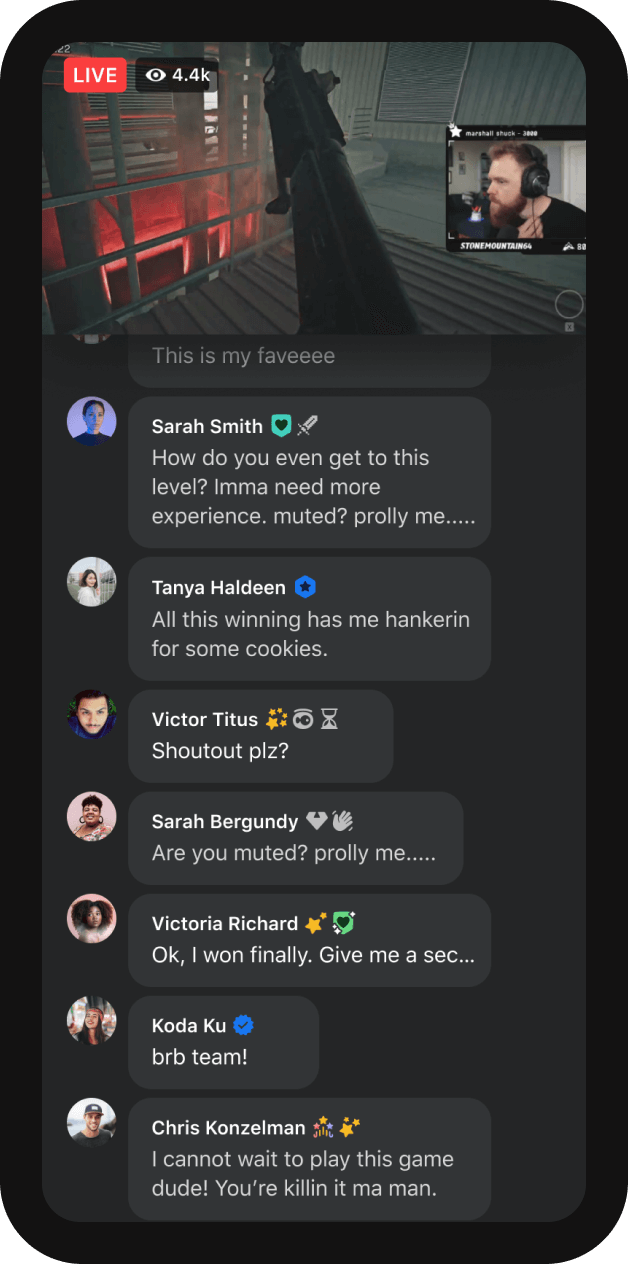Tap the sword badge next to Sarah Smith
Image resolution: width=628 pixels, height=1264 pixels.
tap(307, 426)
